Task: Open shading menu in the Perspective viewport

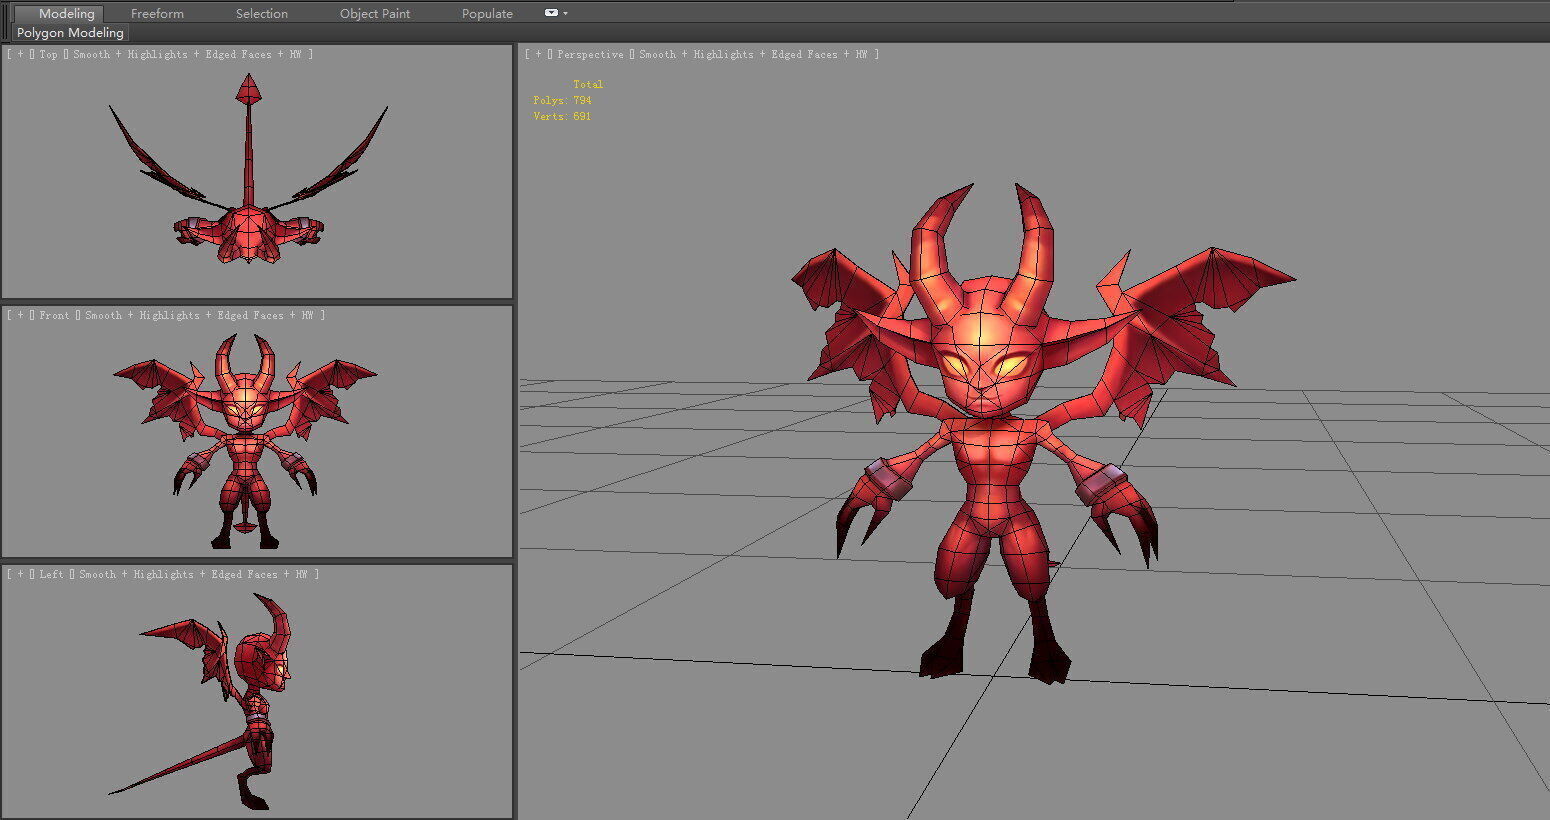Action: 753,55
